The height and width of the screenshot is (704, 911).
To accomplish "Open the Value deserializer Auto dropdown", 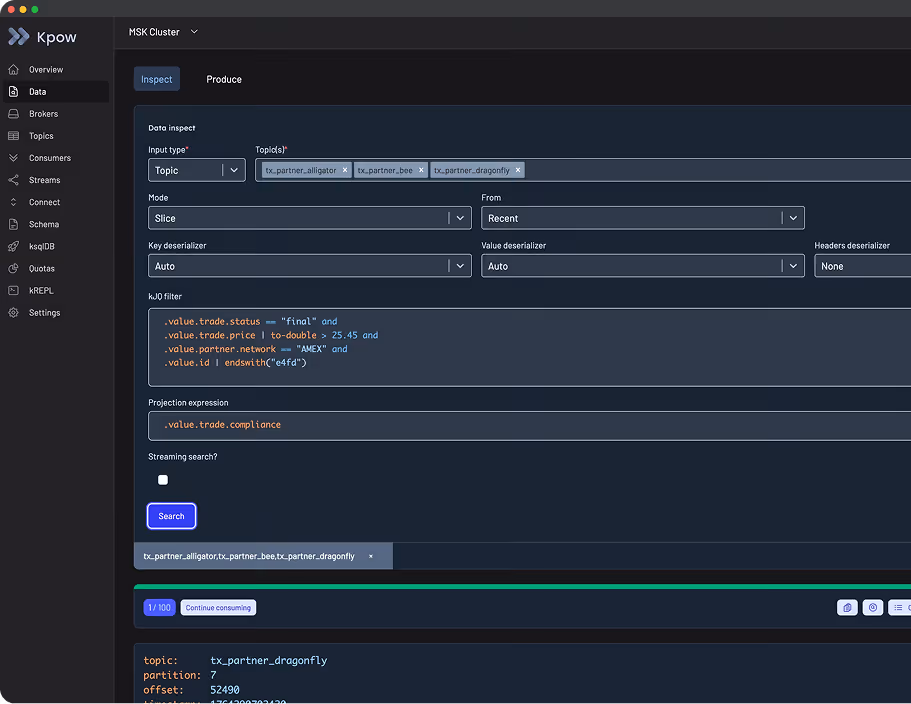I will [x=643, y=266].
